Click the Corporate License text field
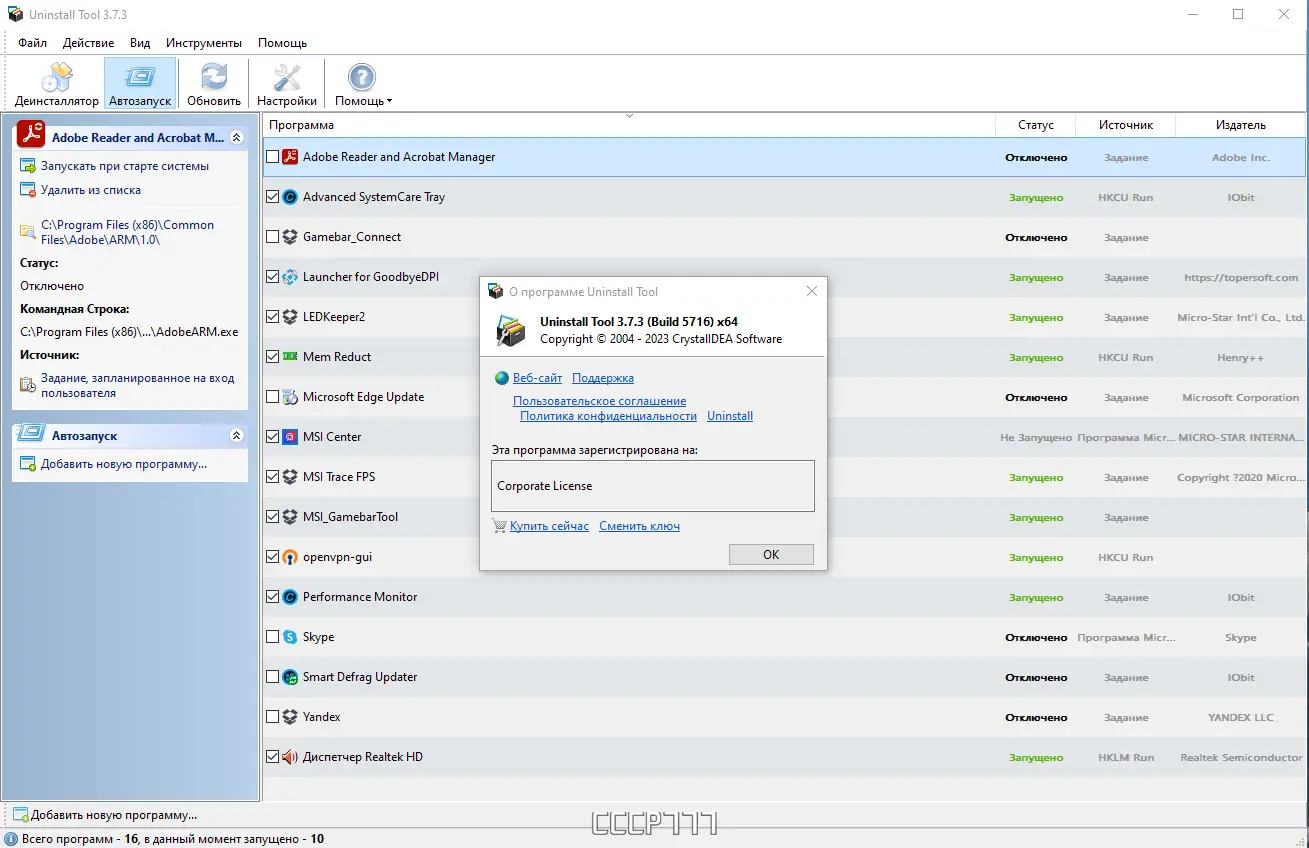 [x=652, y=486]
